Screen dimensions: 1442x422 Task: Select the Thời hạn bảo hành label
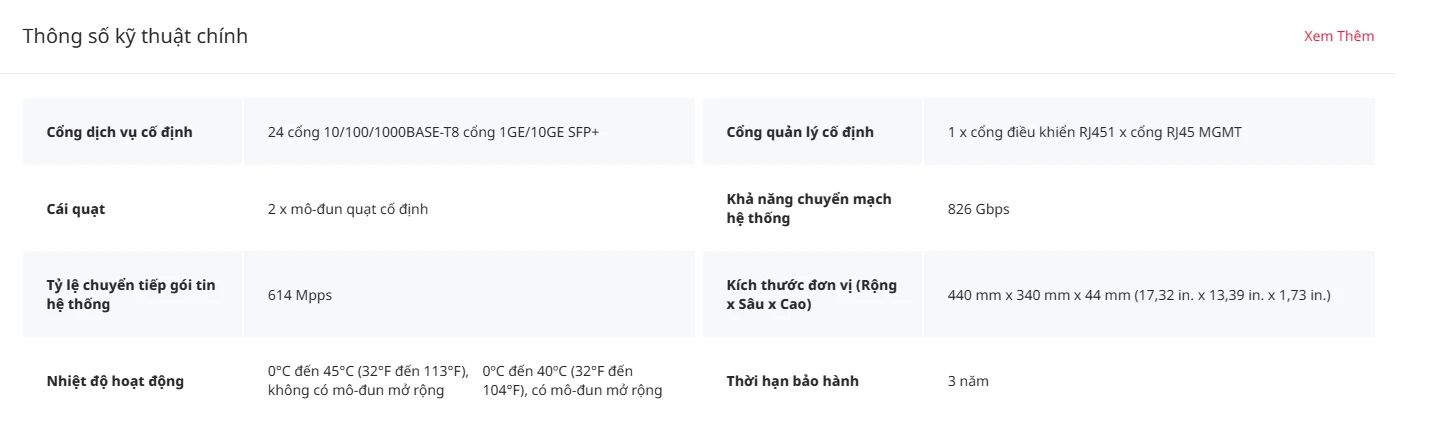793,381
